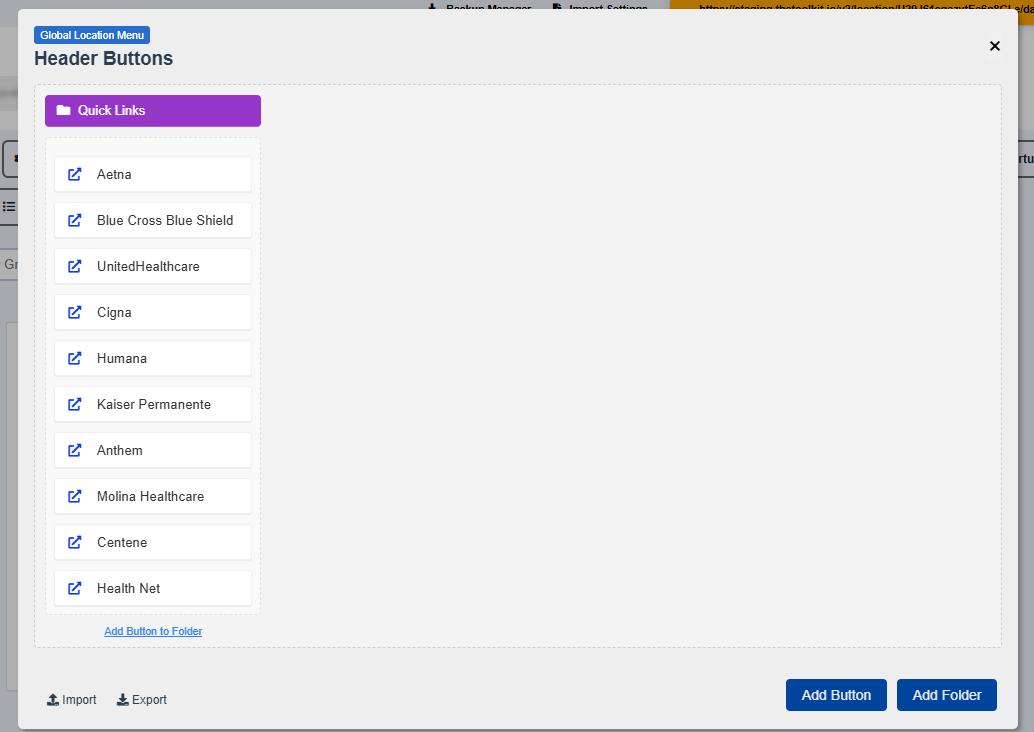The height and width of the screenshot is (732, 1034).
Task: Click the external-link icon beside Cigna
Action: pos(75,313)
